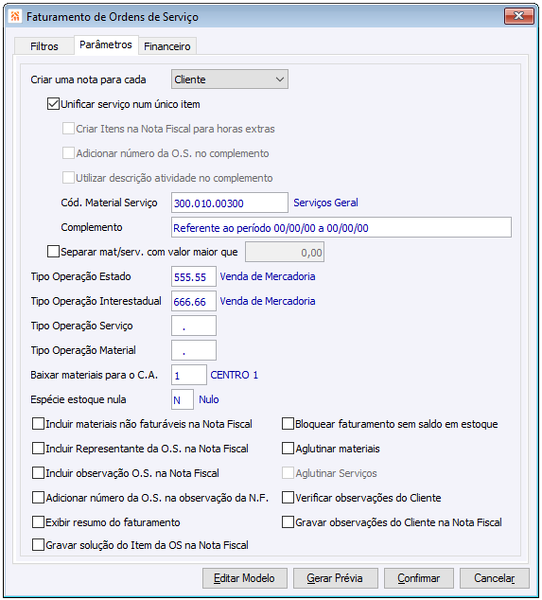Screen dimensions: 542x600
Task: Click the Confirmar button
Action: tap(419, 578)
